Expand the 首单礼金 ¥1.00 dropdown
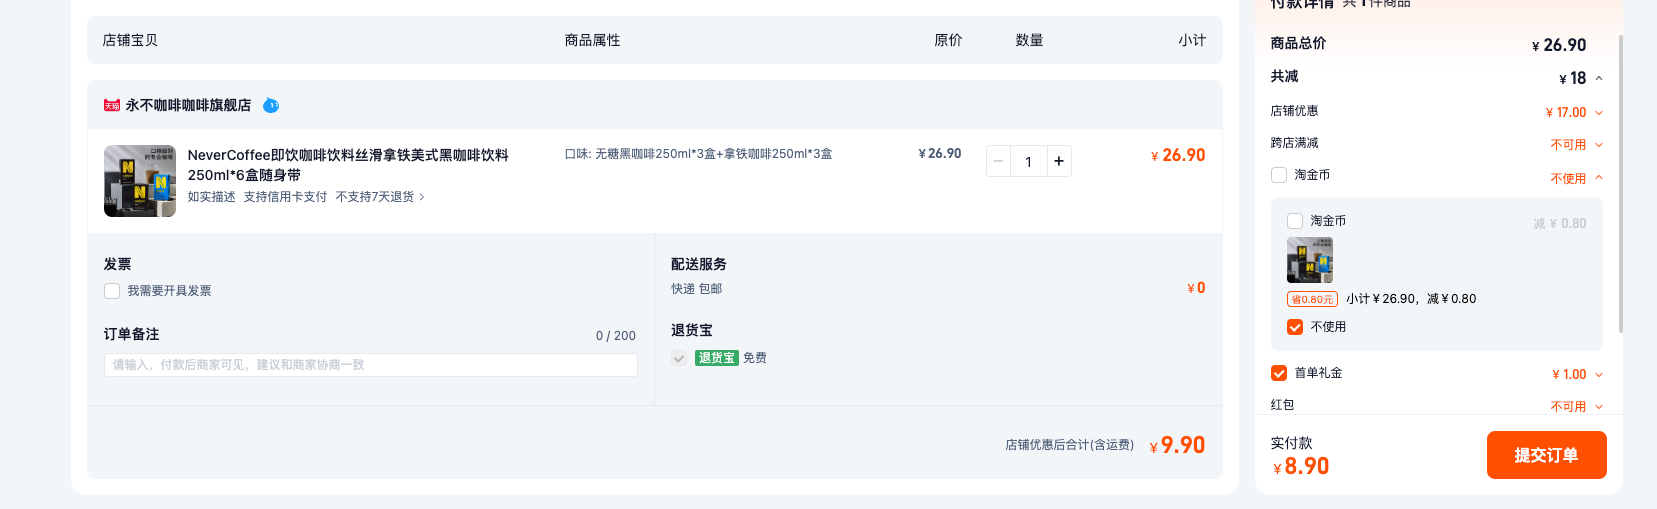 point(1599,375)
